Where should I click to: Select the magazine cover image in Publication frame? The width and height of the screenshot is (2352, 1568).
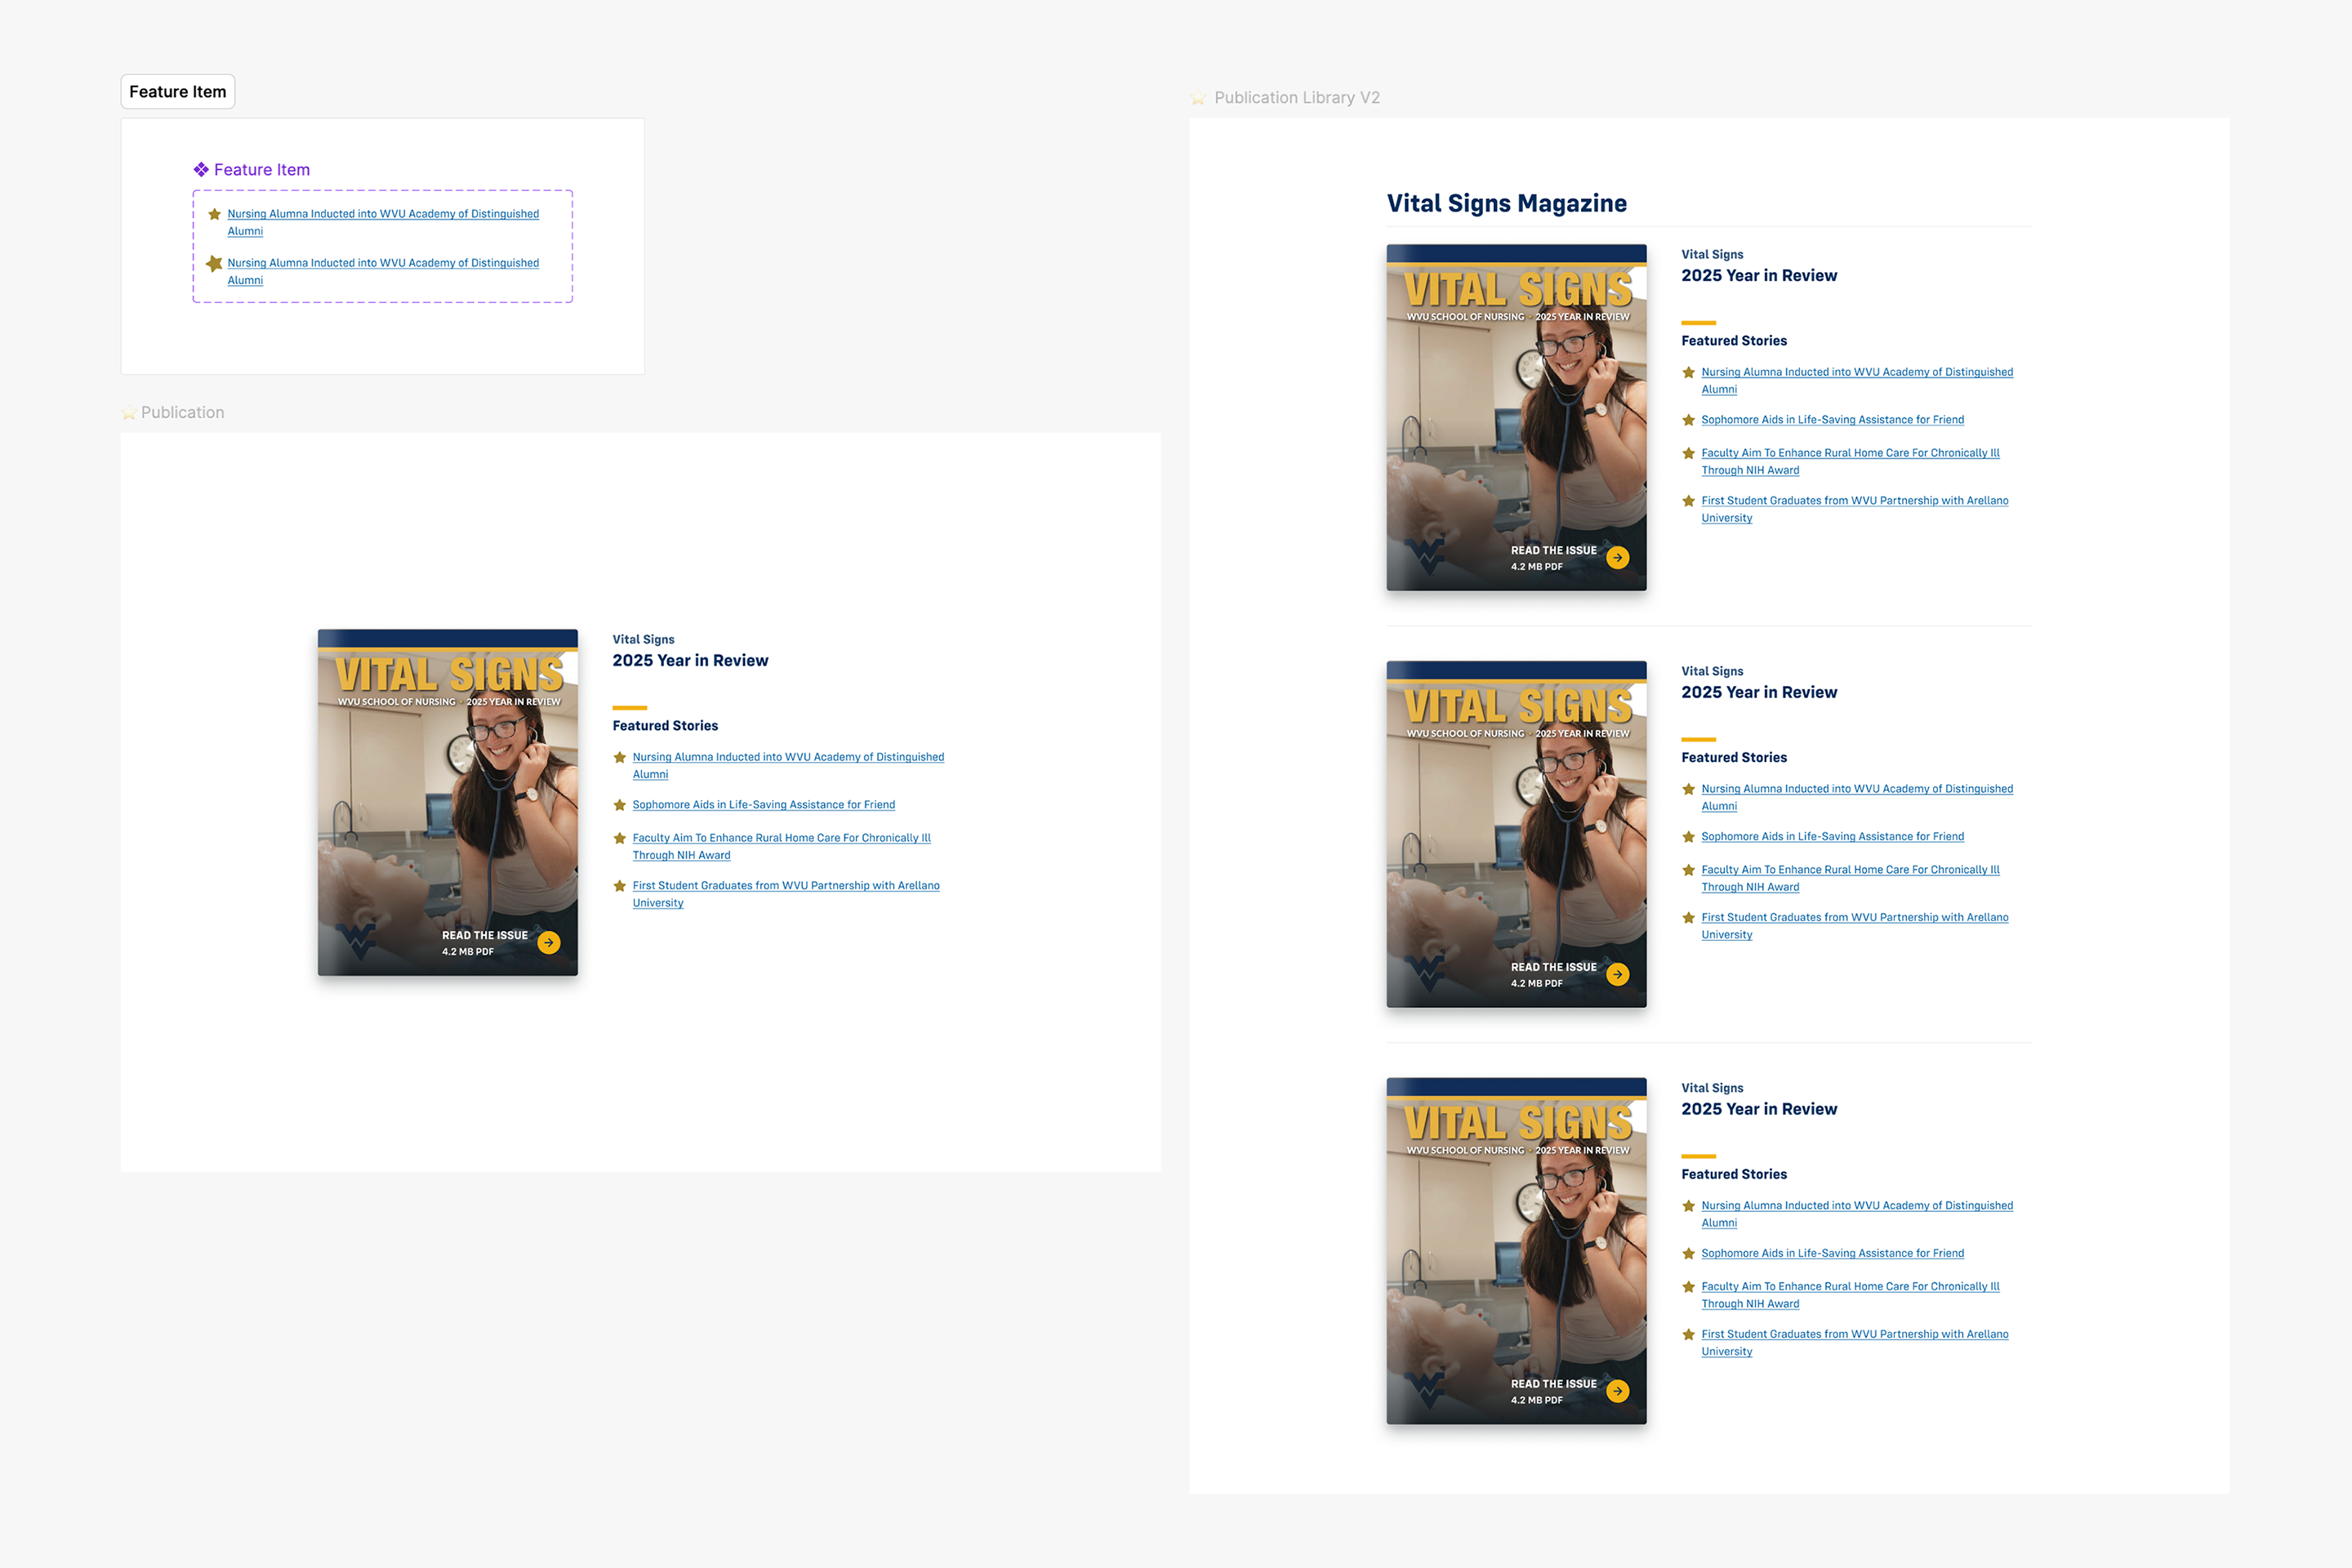tap(448, 802)
